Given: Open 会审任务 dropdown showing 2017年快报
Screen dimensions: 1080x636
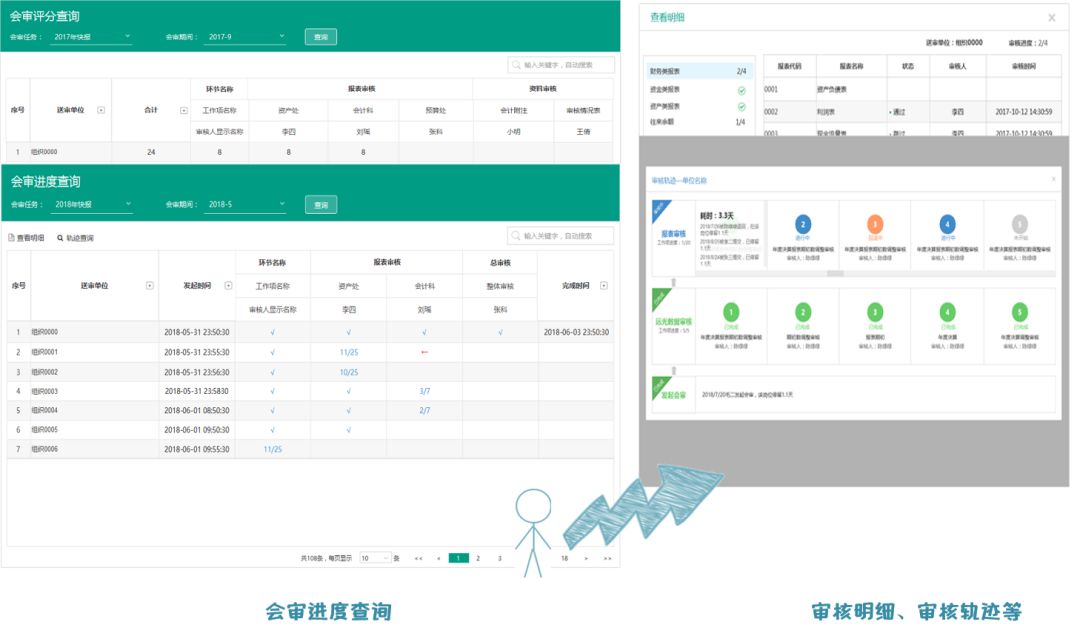Looking at the screenshot, I should click(x=91, y=37).
